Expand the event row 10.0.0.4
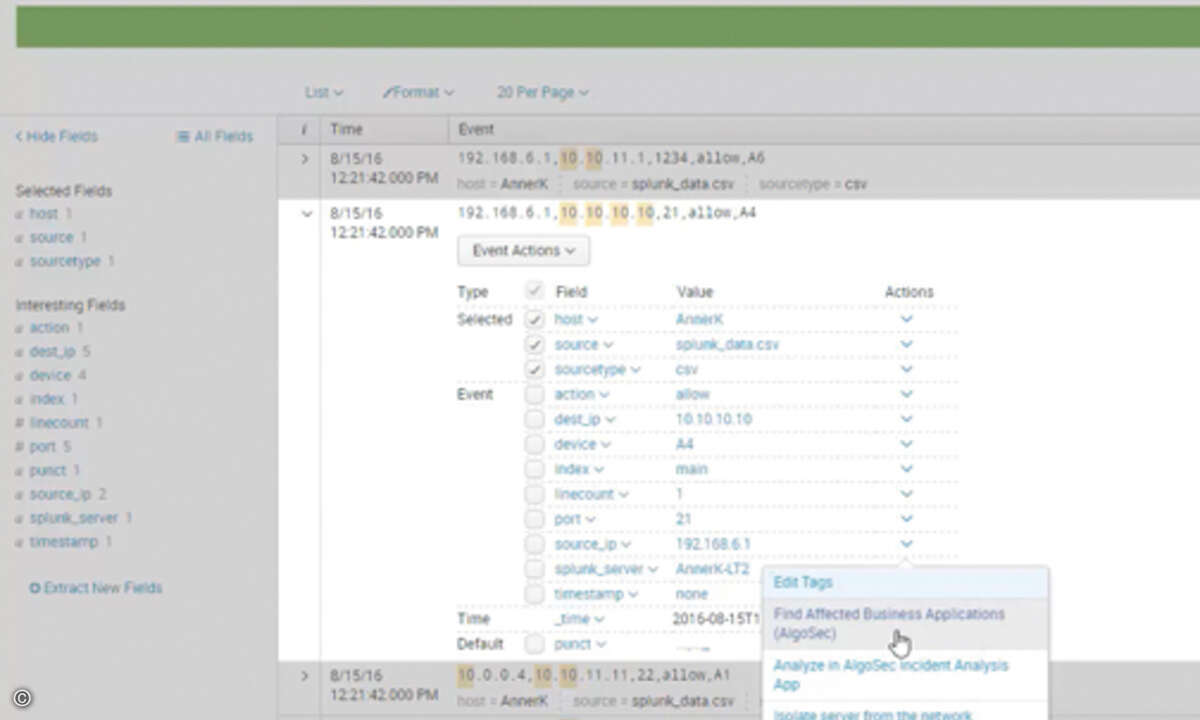Viewport: 1200px width, 720px height. point(305,676)
